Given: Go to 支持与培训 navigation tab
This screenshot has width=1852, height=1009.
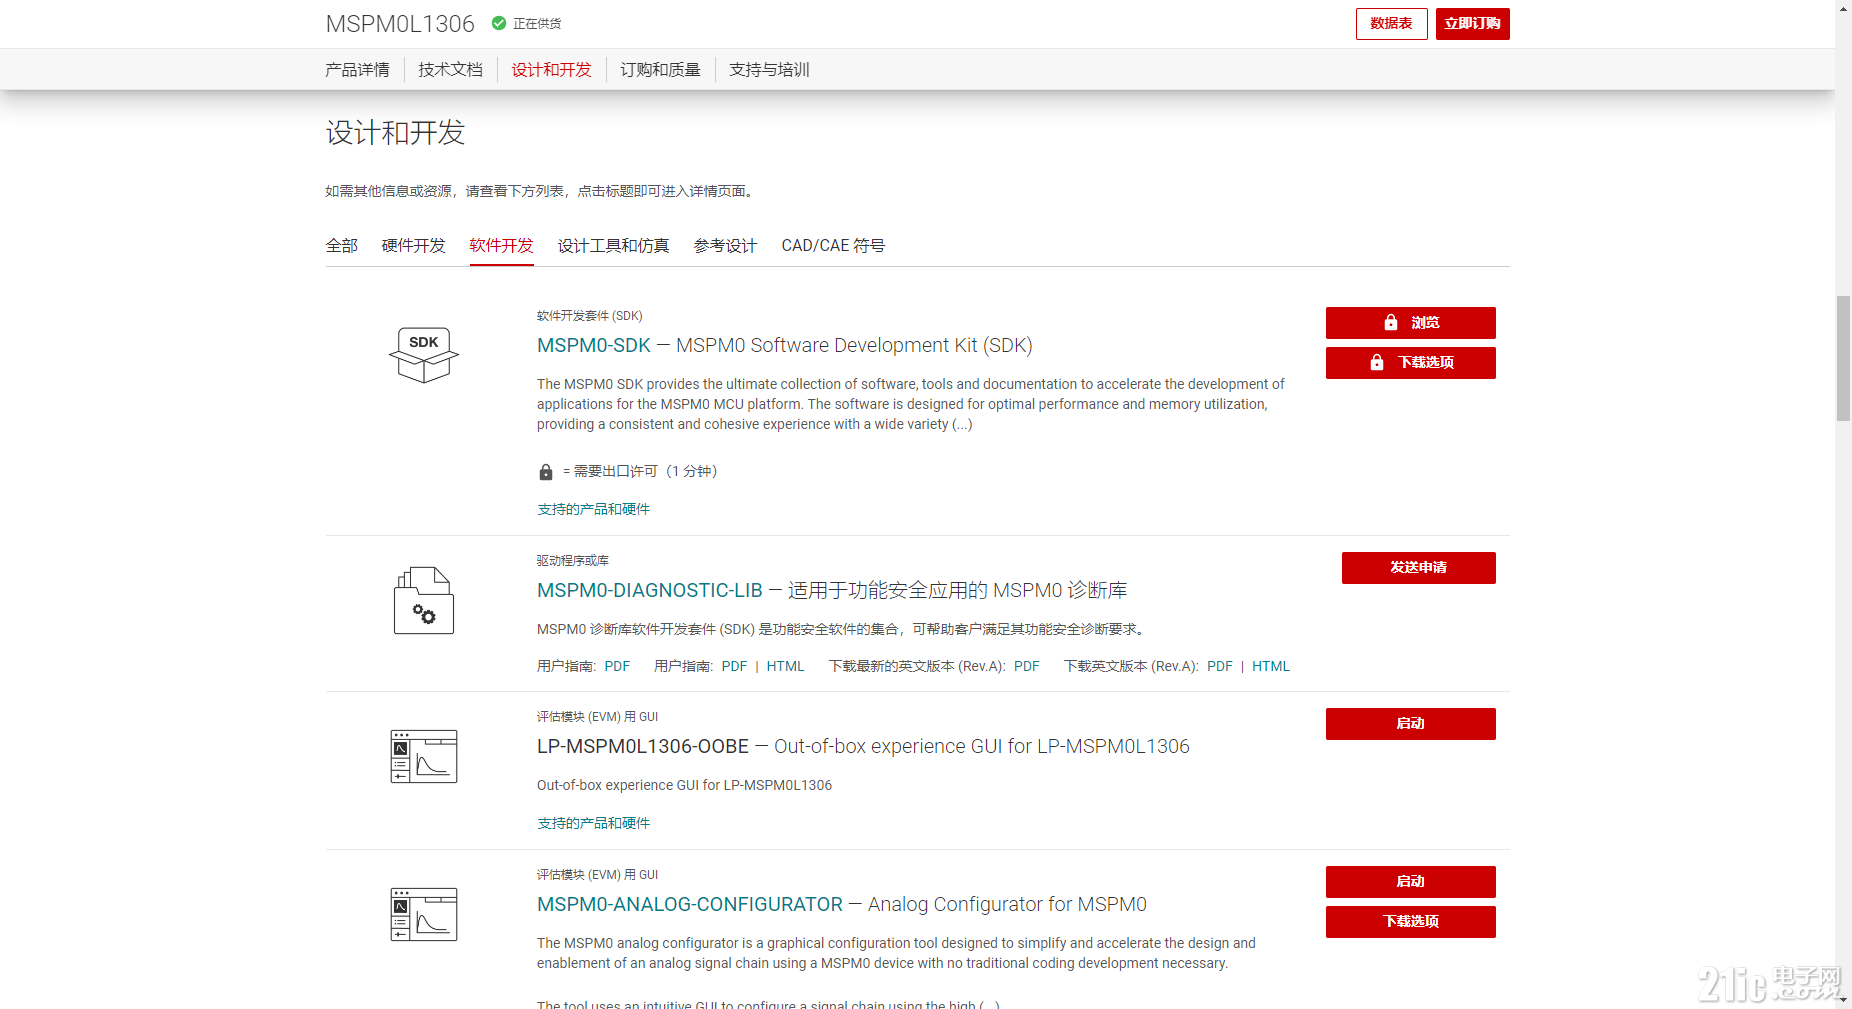Looking at the screenshot, I should (x=769, y=70).
